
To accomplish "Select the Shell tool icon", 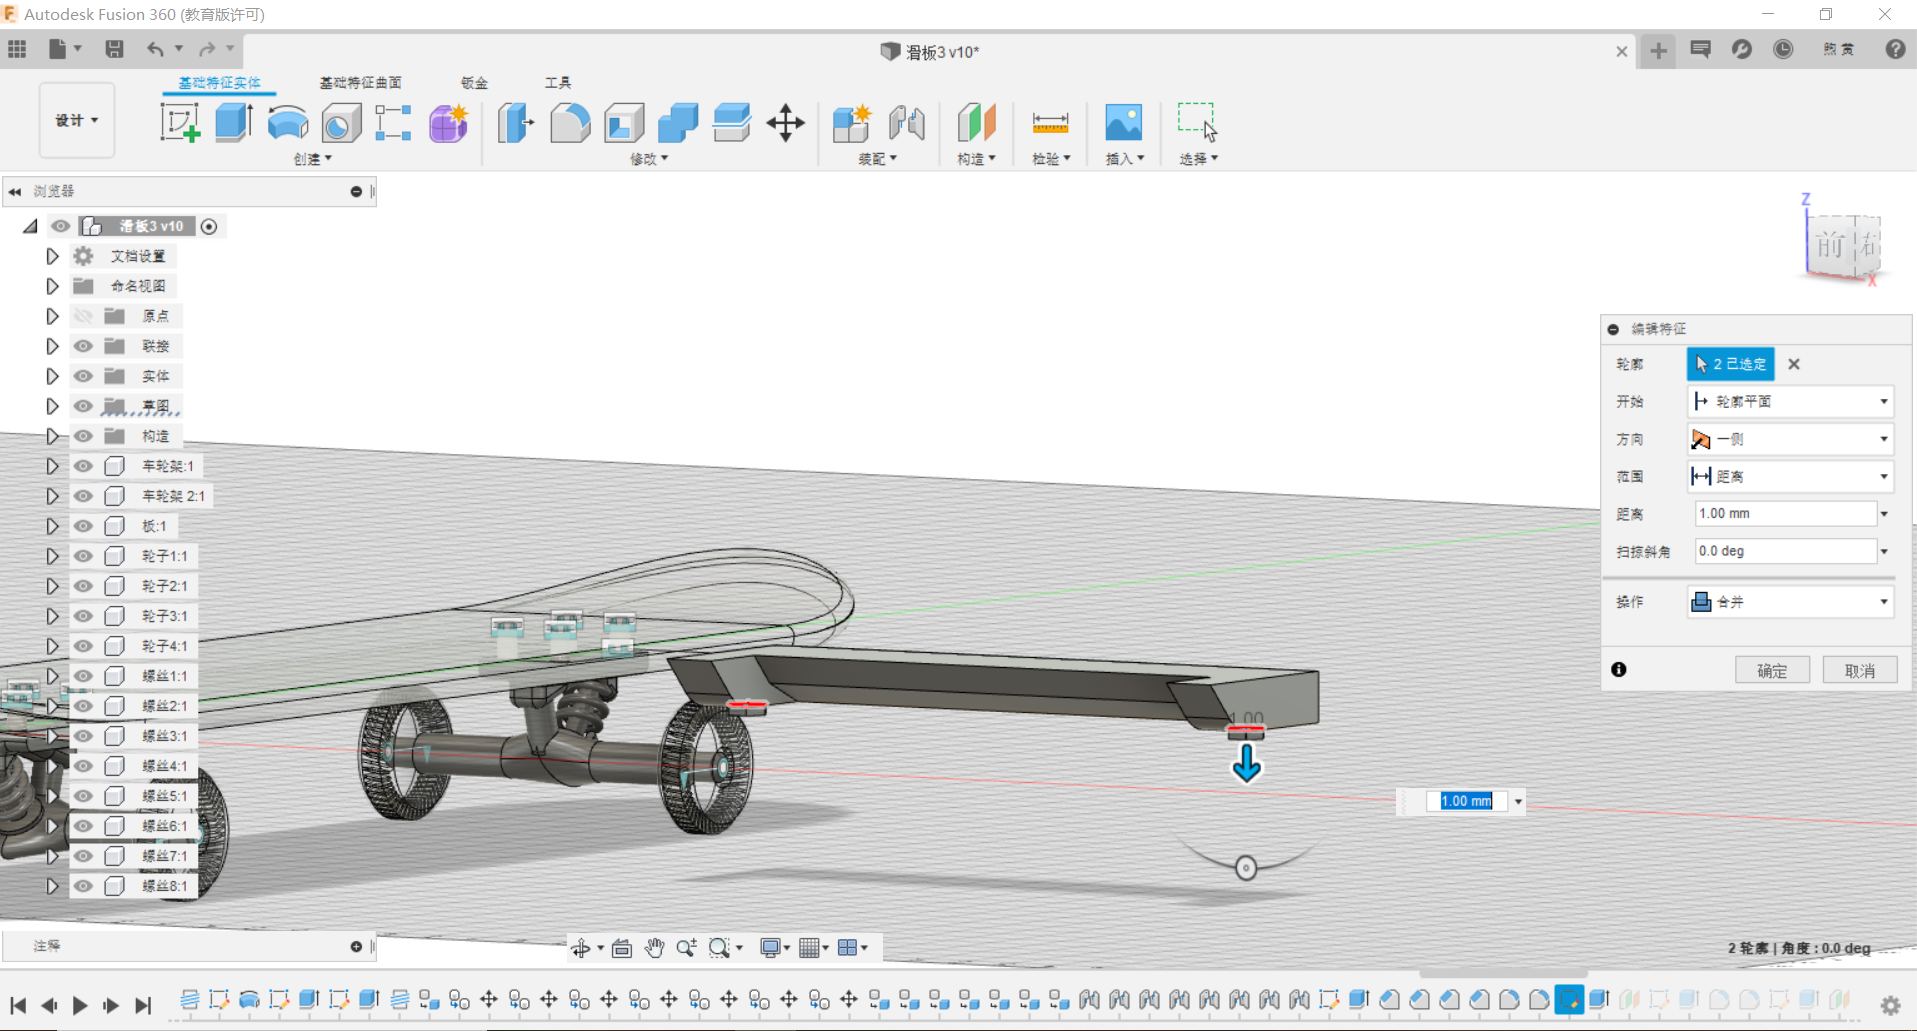I will click(x=624, y=123).
